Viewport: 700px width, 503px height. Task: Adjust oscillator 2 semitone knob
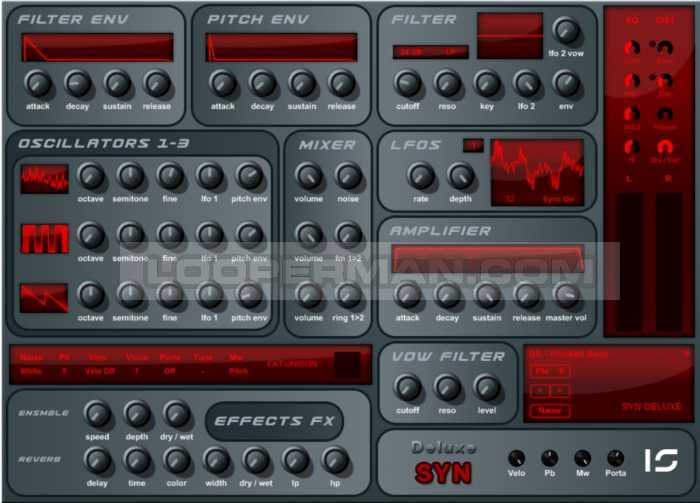tap(130, 235)
